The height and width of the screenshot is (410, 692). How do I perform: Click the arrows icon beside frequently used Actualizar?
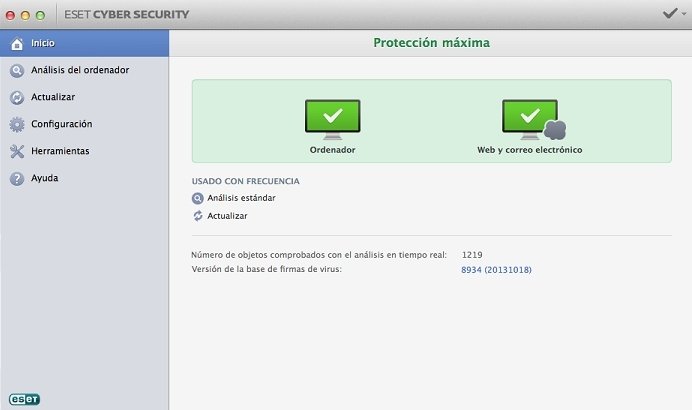pos(198,216)
